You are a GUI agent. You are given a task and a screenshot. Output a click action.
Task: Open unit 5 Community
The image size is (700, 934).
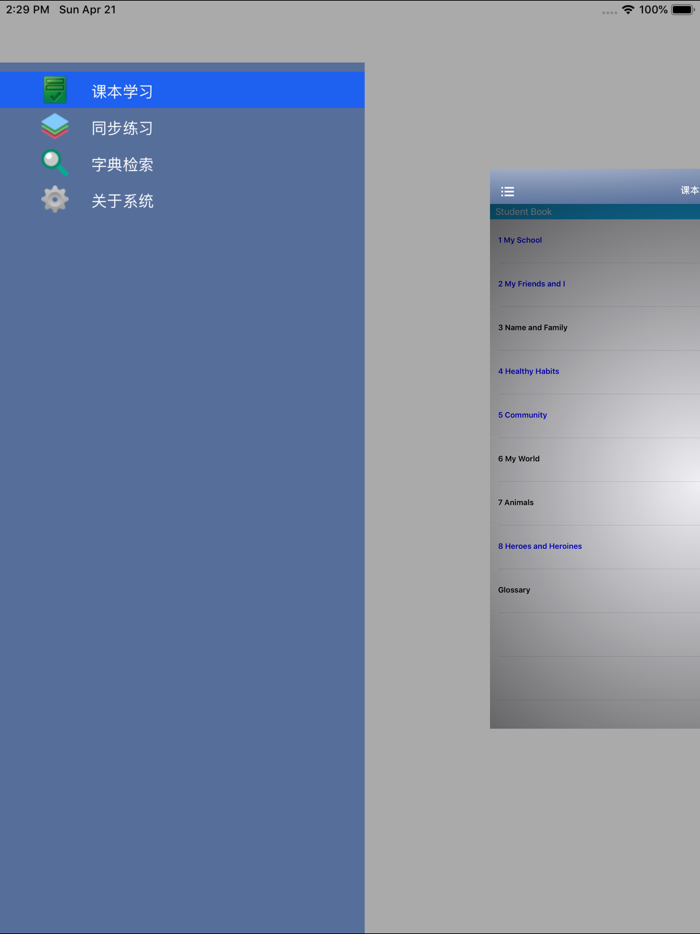tap(595, 416)
